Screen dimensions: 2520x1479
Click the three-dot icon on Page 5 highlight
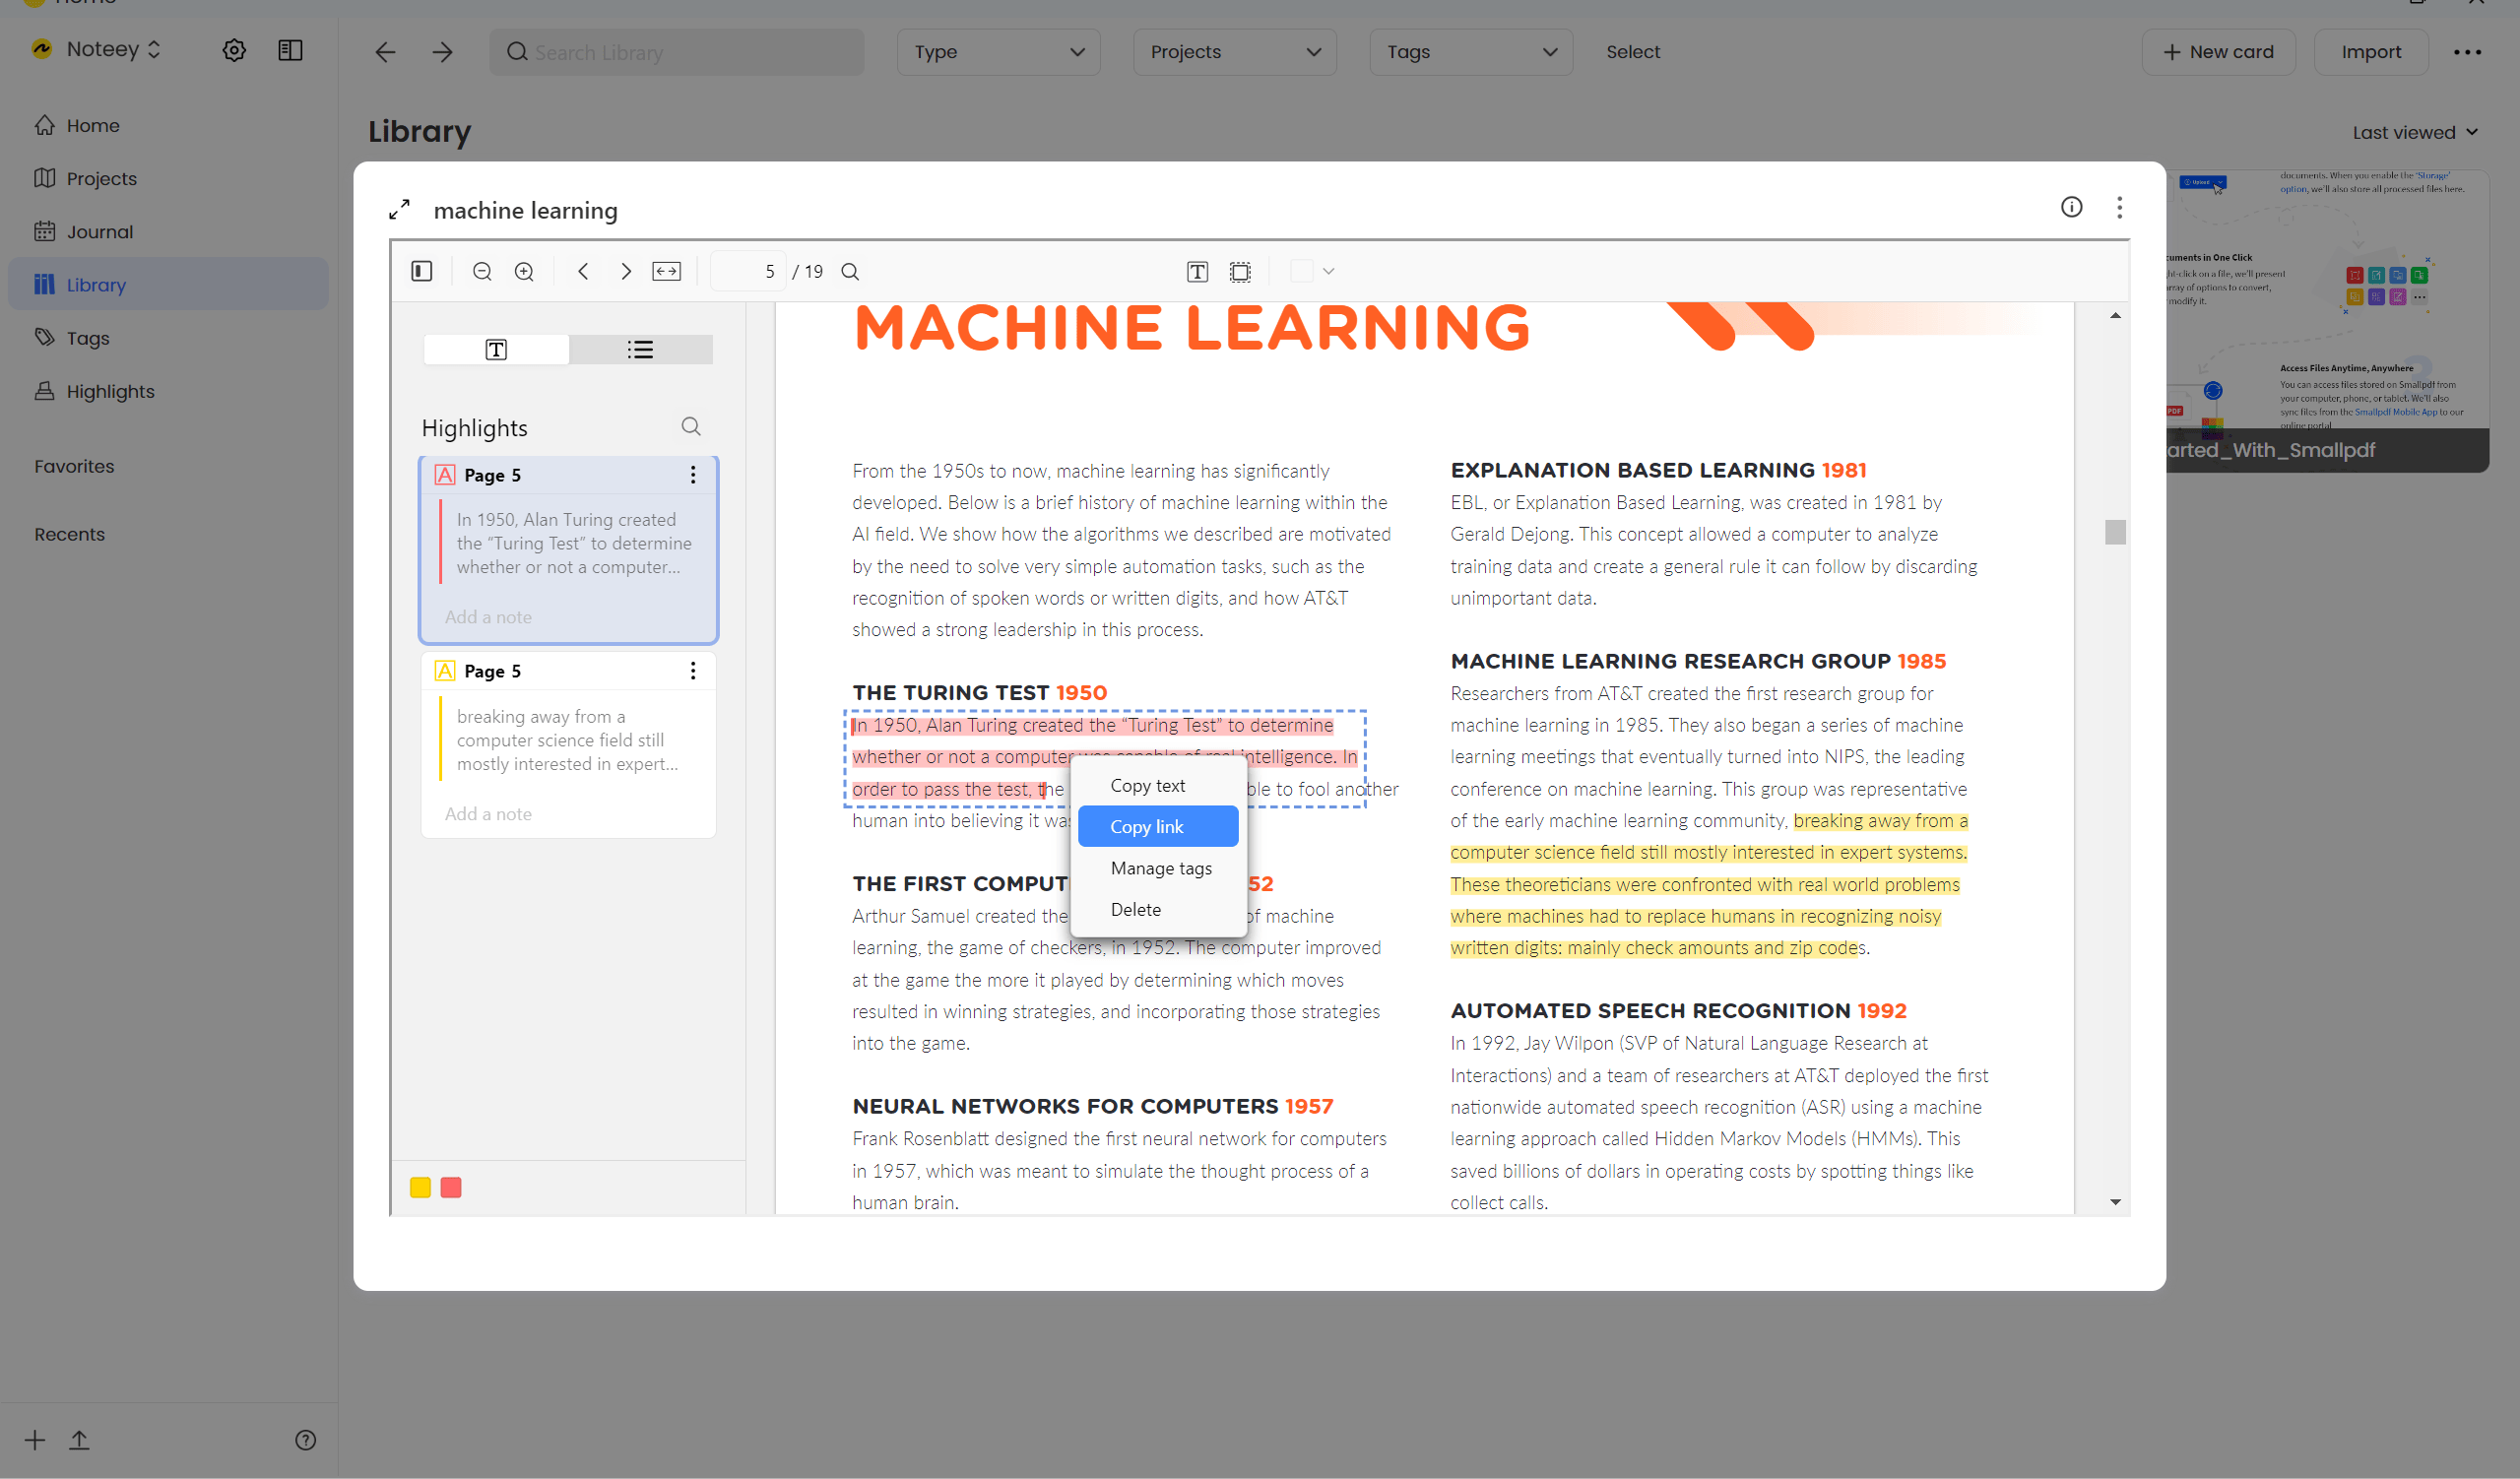(694, 476)
